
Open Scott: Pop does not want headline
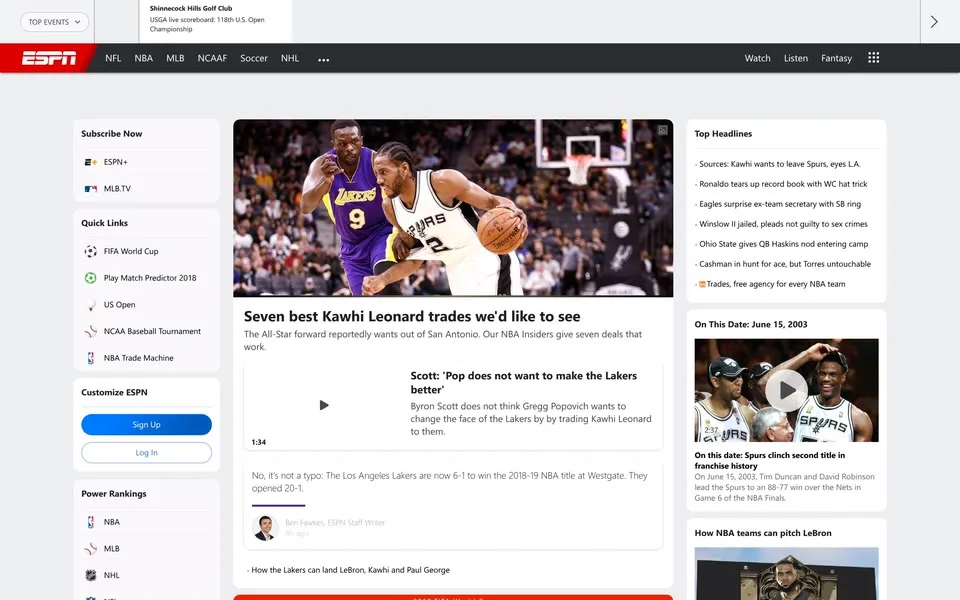(x=523, y=383)
